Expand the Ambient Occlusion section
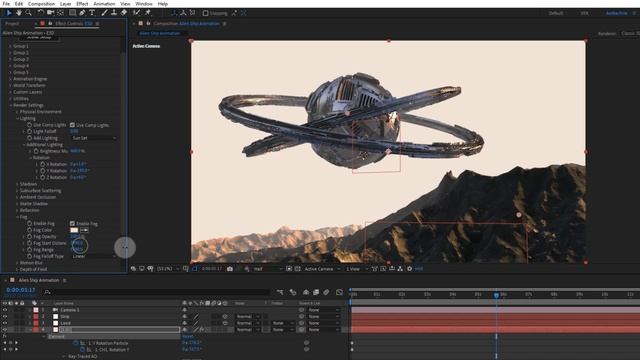 pos(17,197)
